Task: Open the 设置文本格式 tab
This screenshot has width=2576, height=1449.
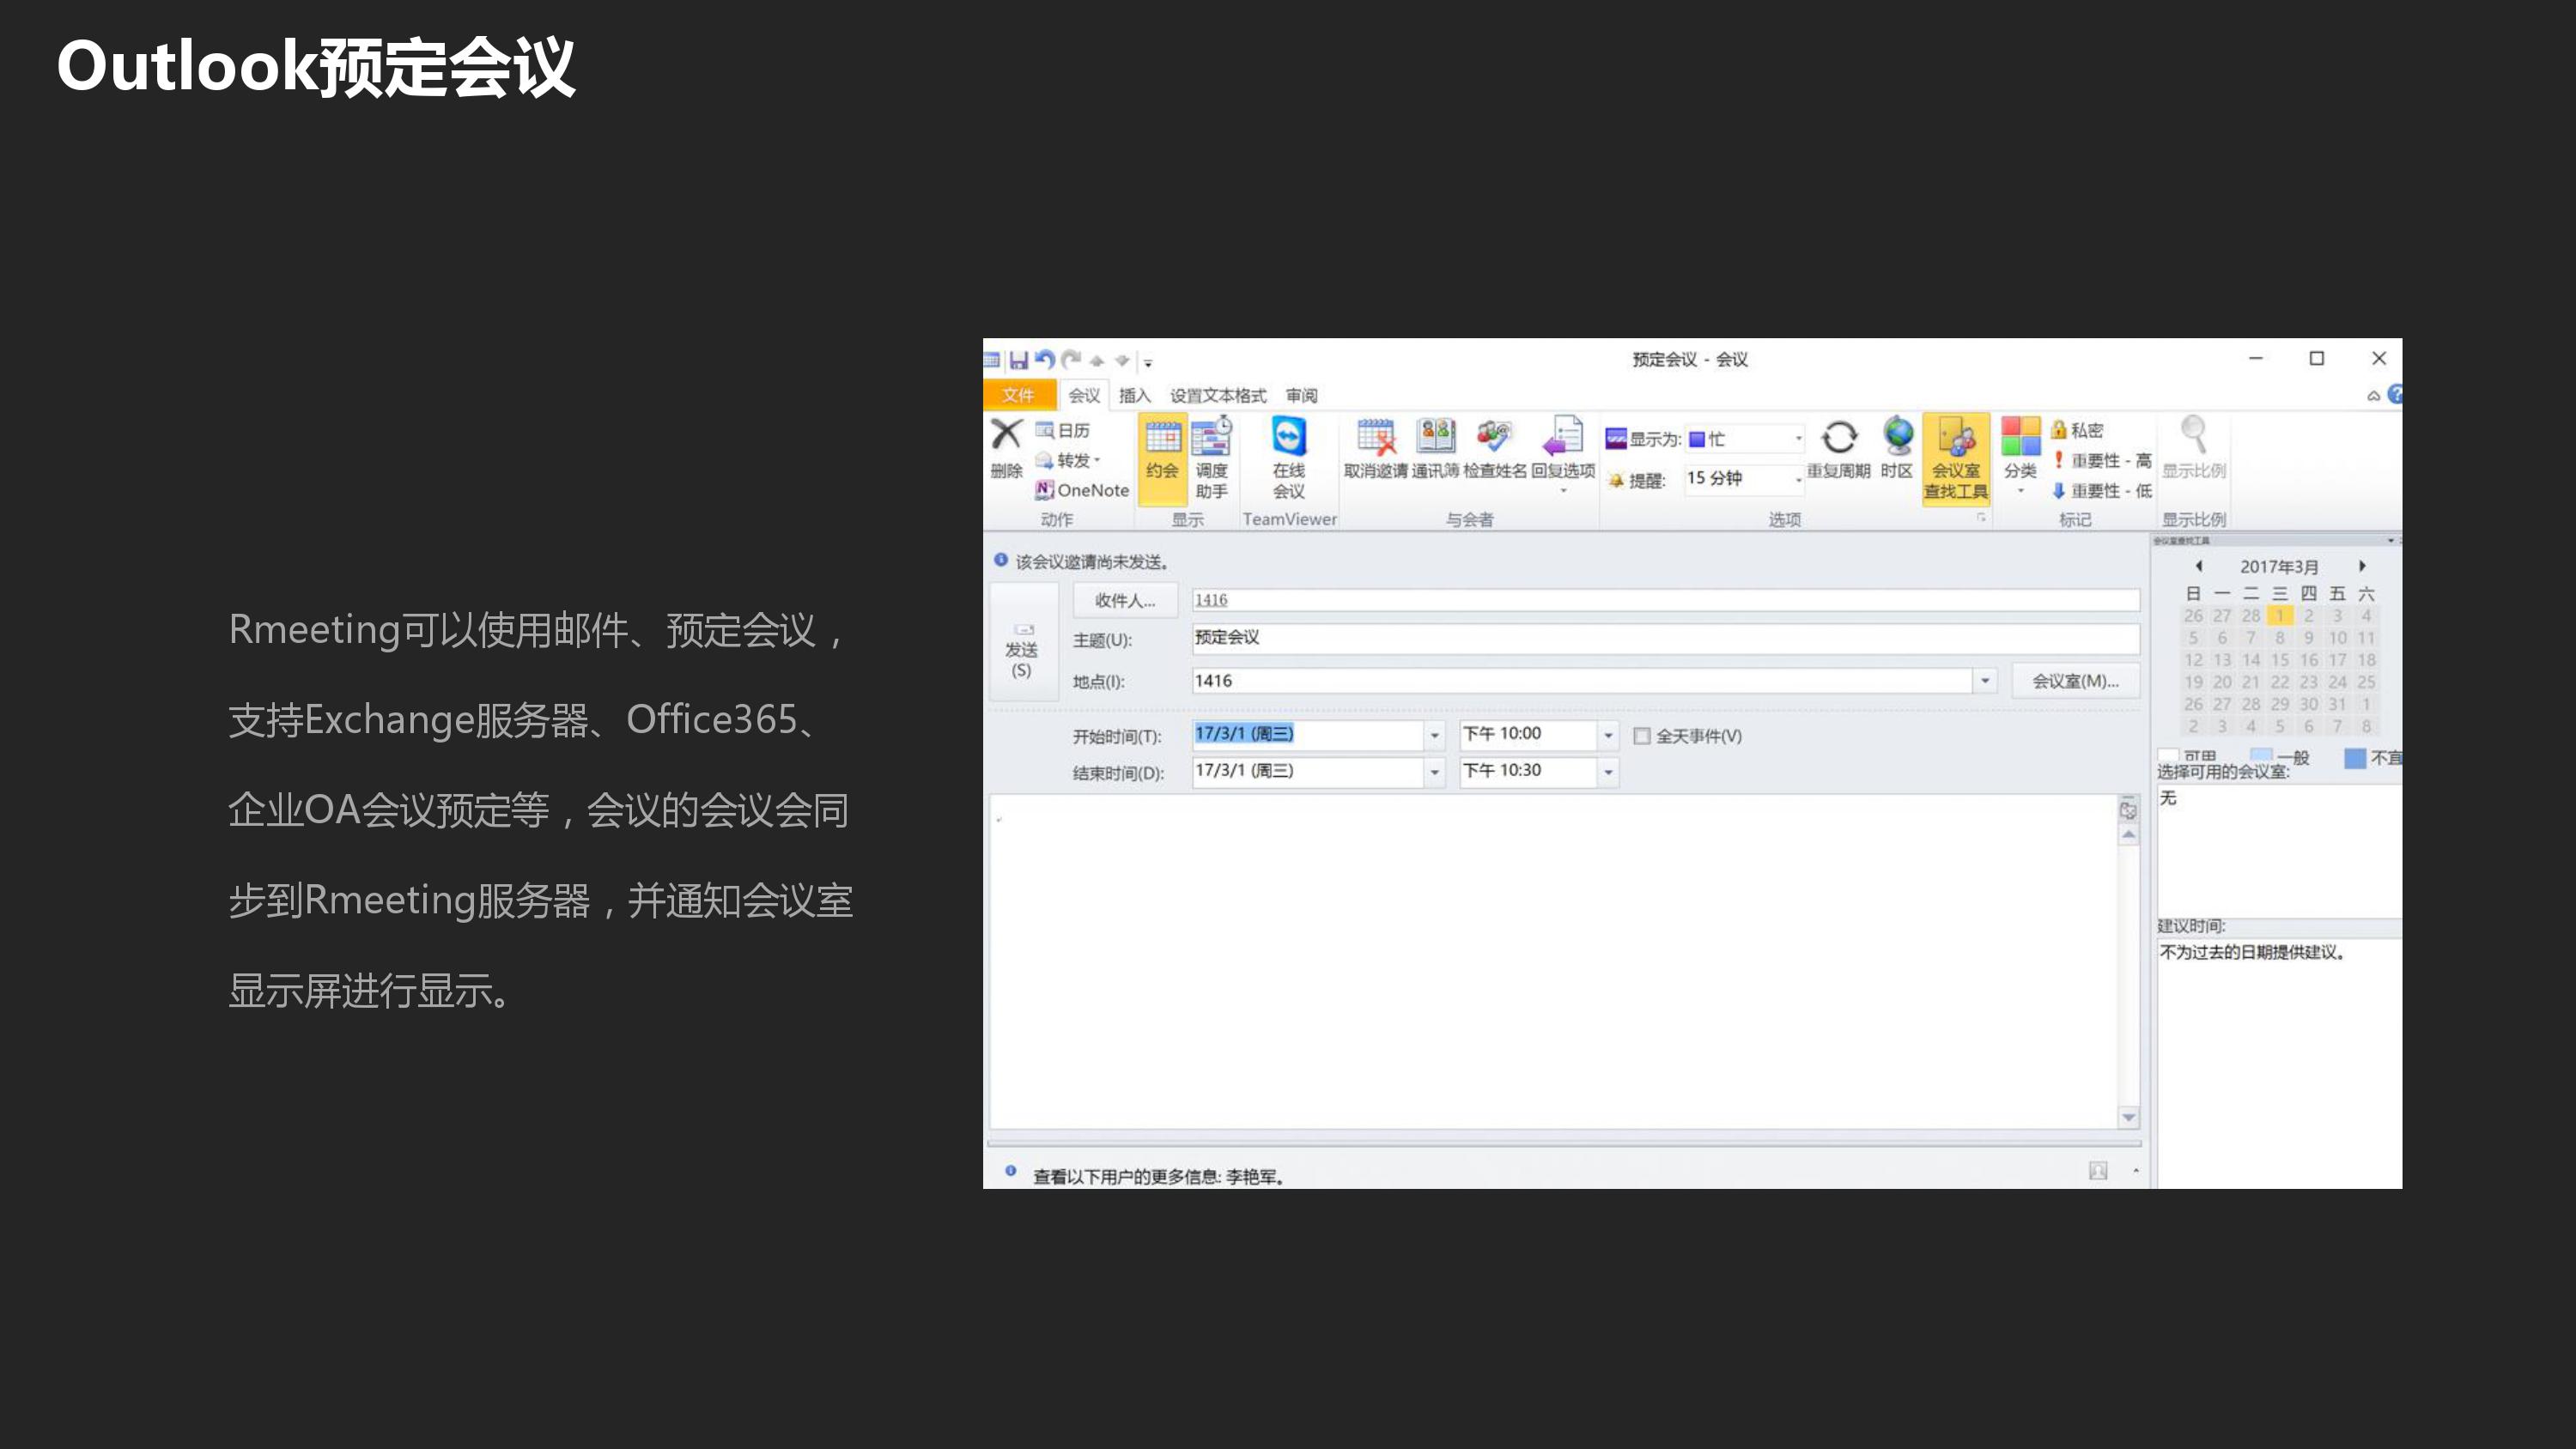Action: 1218,395
